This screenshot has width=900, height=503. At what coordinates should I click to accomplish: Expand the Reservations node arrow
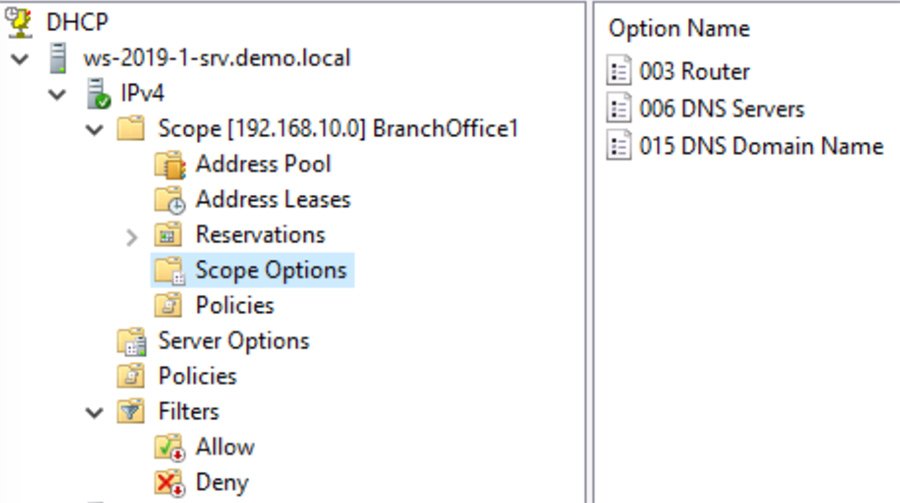point(132,236)
